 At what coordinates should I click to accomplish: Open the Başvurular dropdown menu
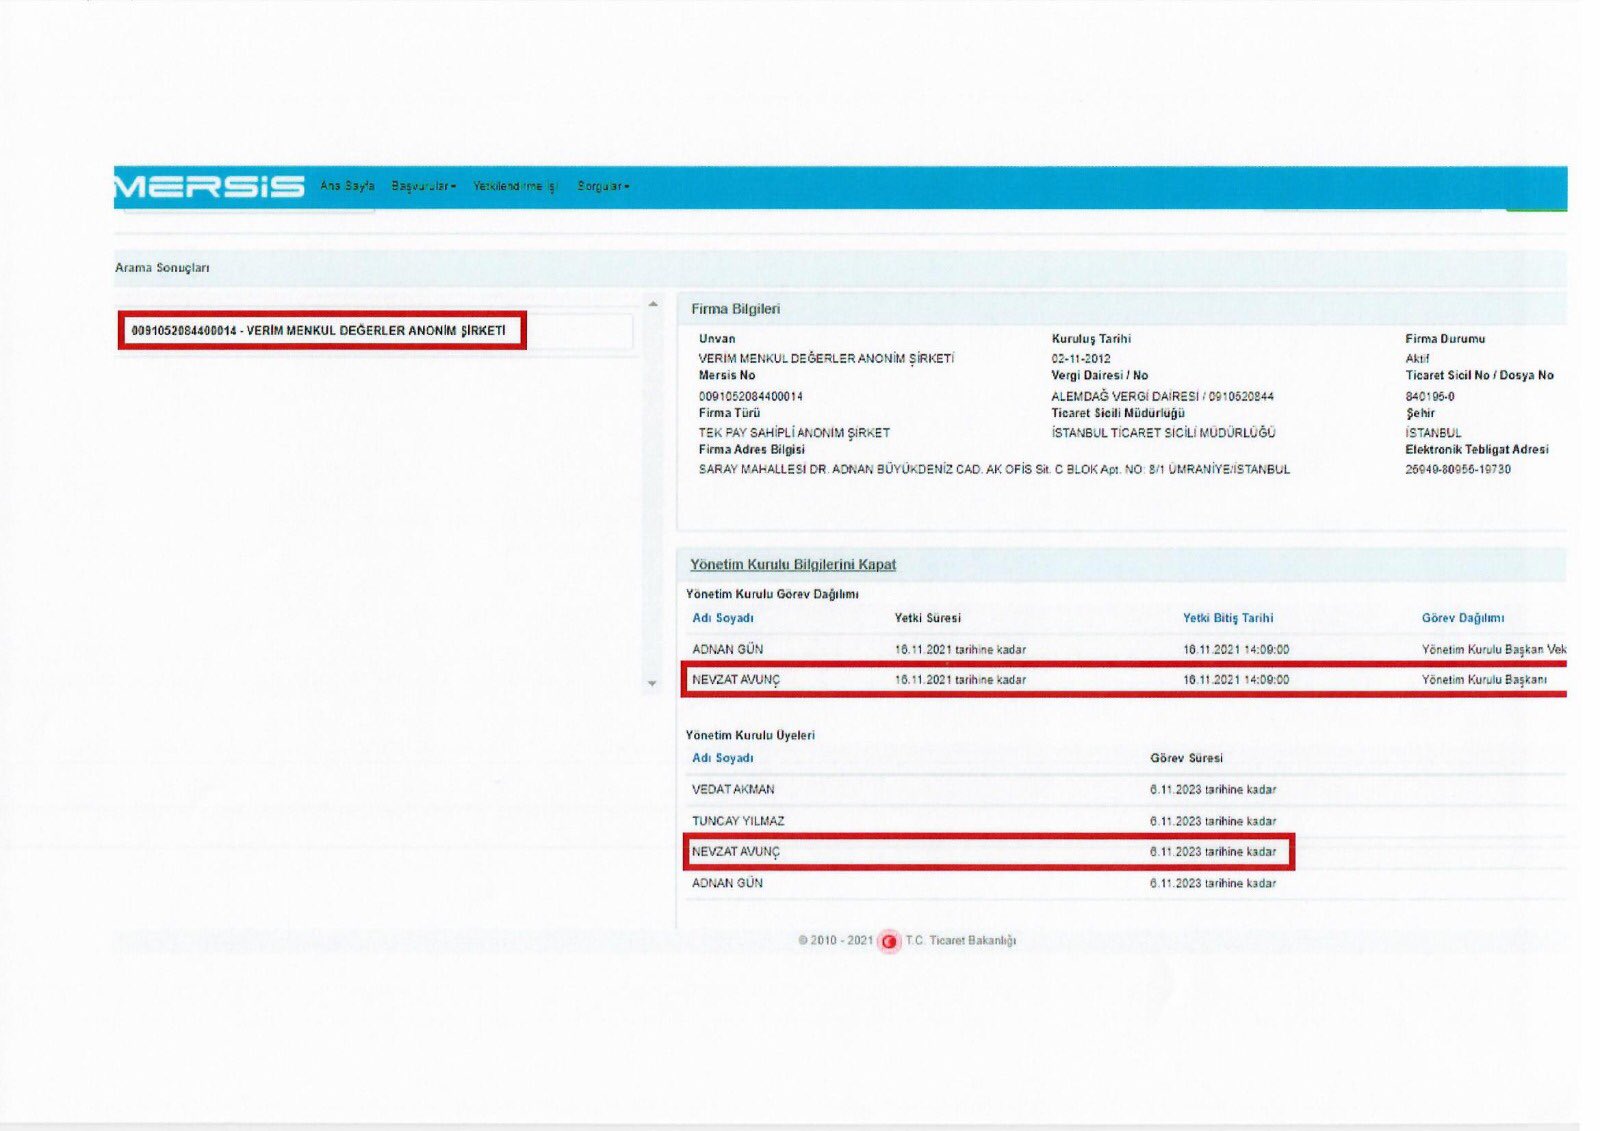point(424,186)
